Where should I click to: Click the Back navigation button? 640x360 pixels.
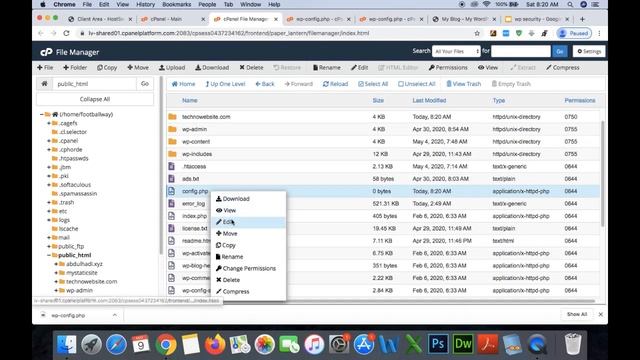pyautogui.click(x=265, y=84)
